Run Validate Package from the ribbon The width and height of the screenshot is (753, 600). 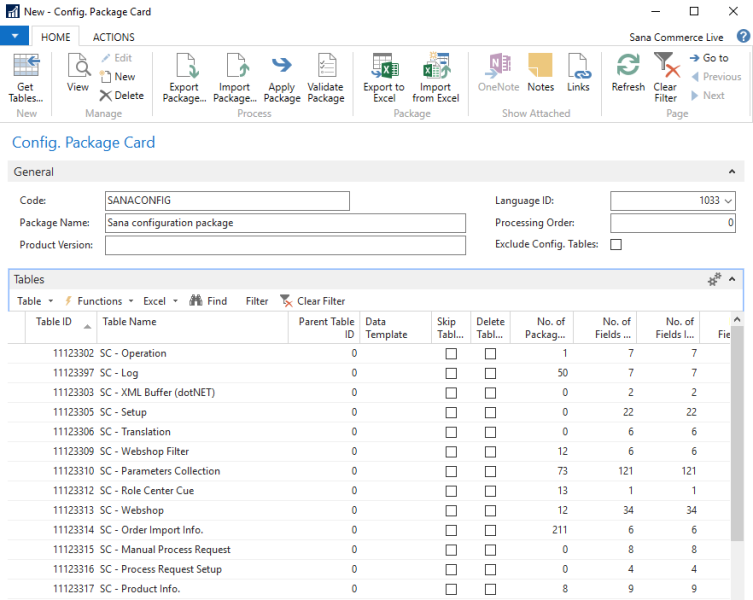(326, 78)
